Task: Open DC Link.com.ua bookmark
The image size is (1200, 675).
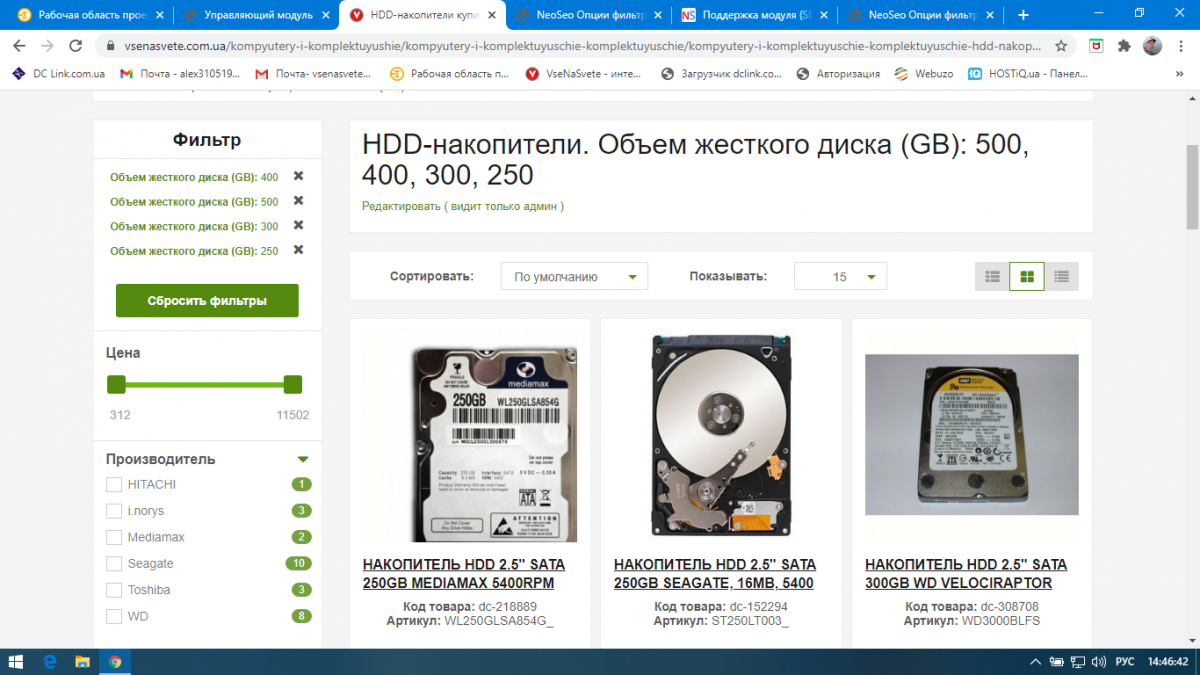Action: [x=58, y=73]
